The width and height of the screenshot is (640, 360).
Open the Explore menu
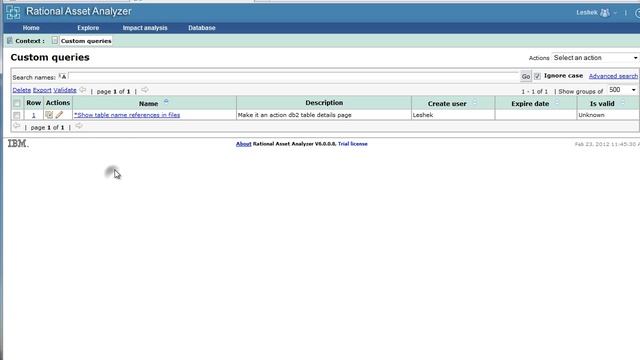coord(88,28)
